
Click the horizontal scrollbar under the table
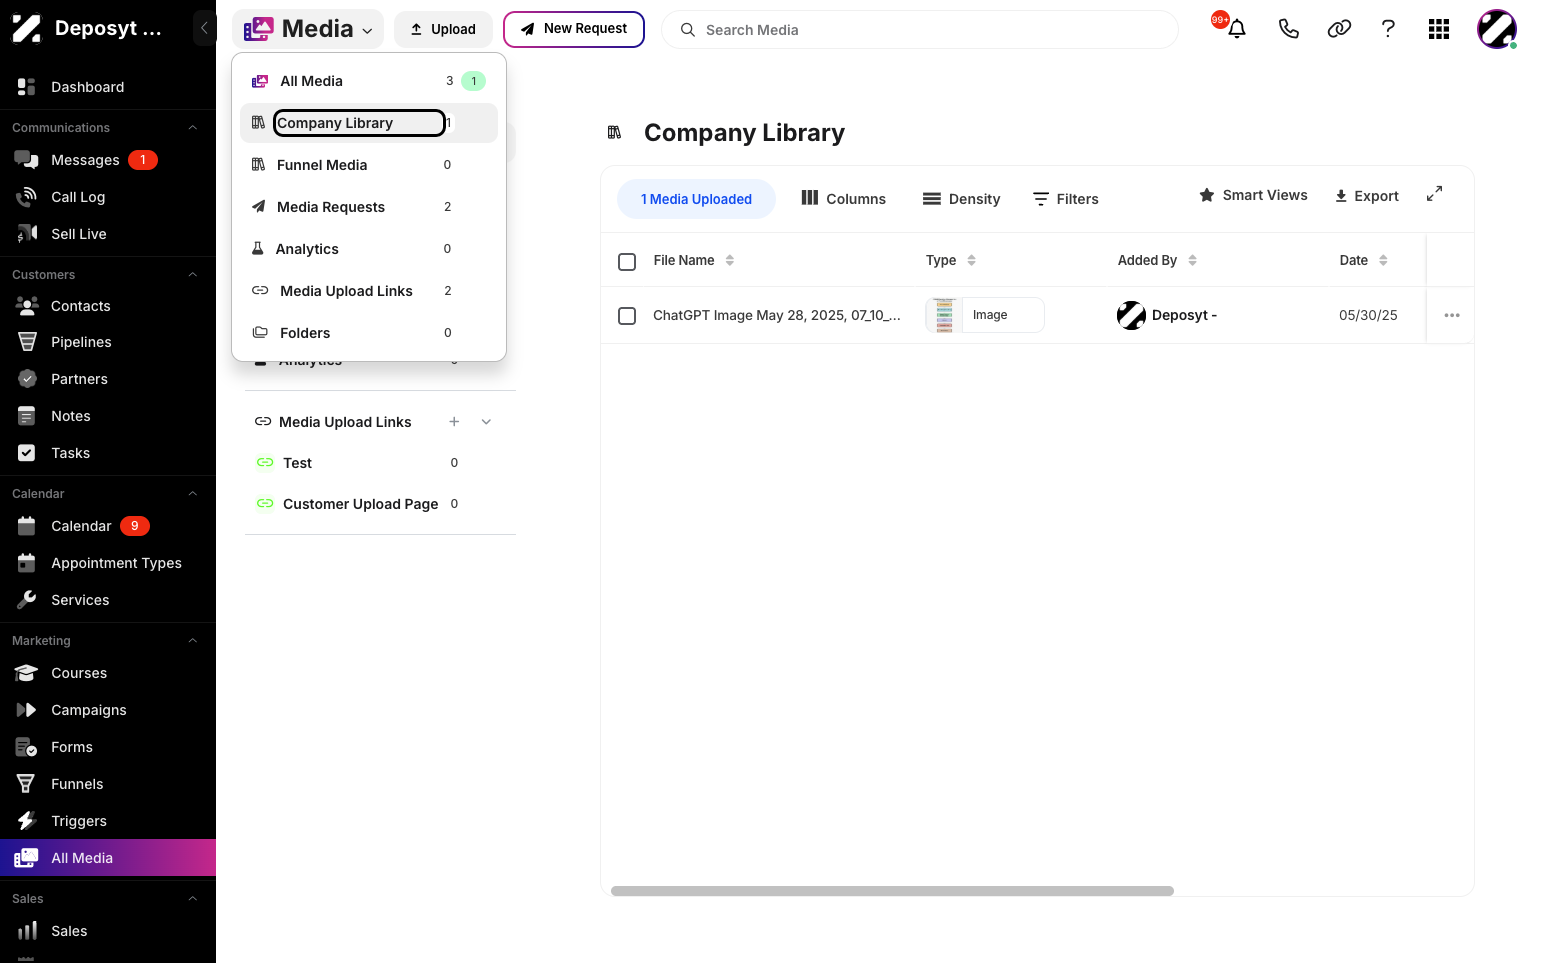[892, 891]
